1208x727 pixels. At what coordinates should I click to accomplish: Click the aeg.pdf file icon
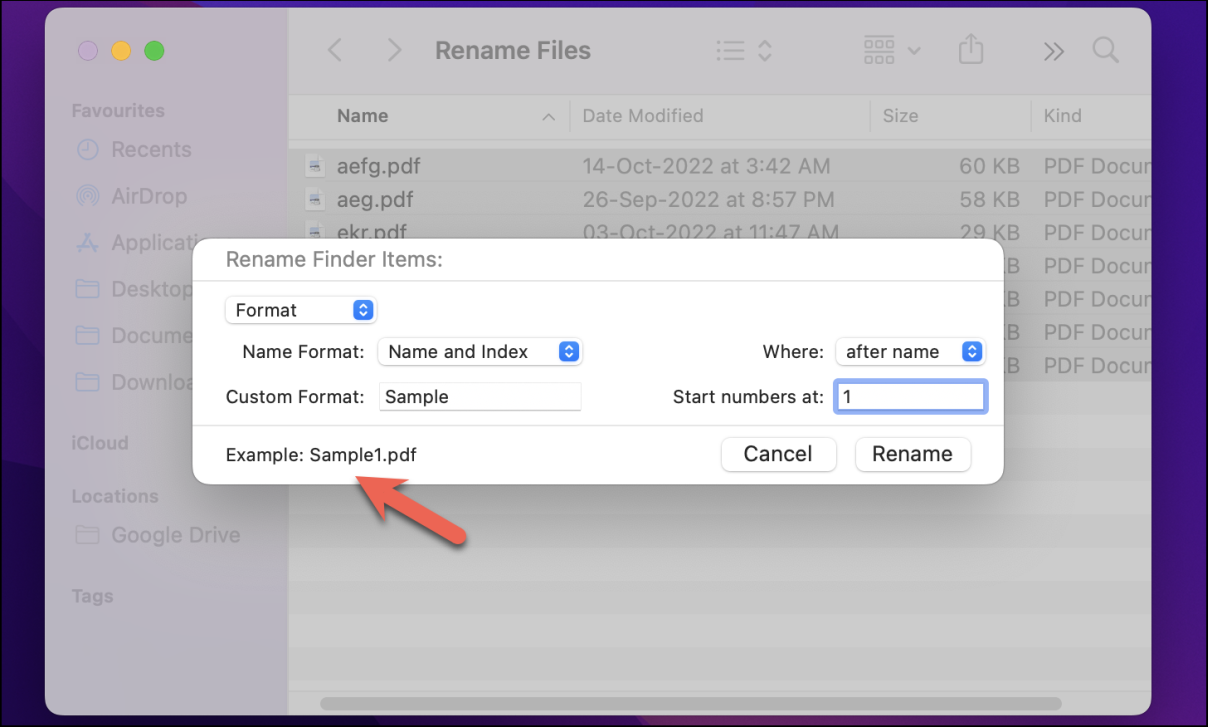point(315,199)
